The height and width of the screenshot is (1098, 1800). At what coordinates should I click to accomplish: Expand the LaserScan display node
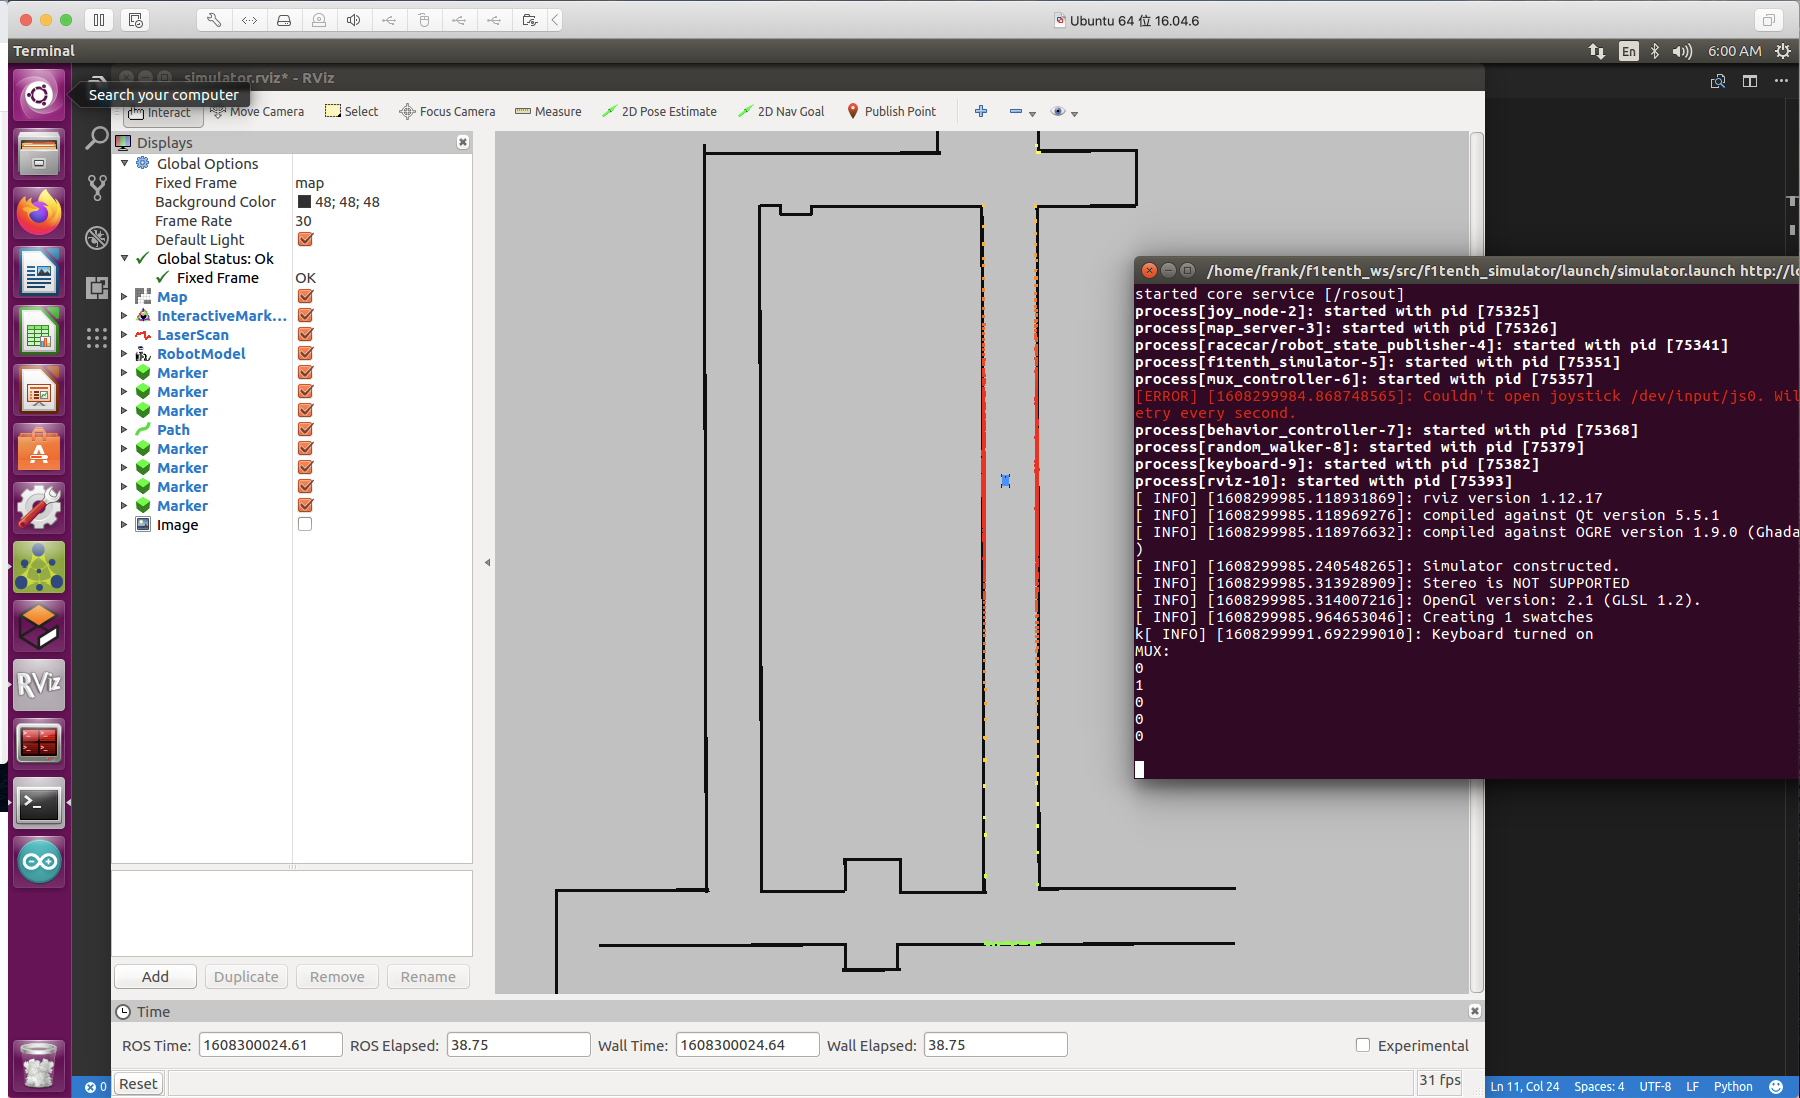pyautogui.click(x=124, y=335)
